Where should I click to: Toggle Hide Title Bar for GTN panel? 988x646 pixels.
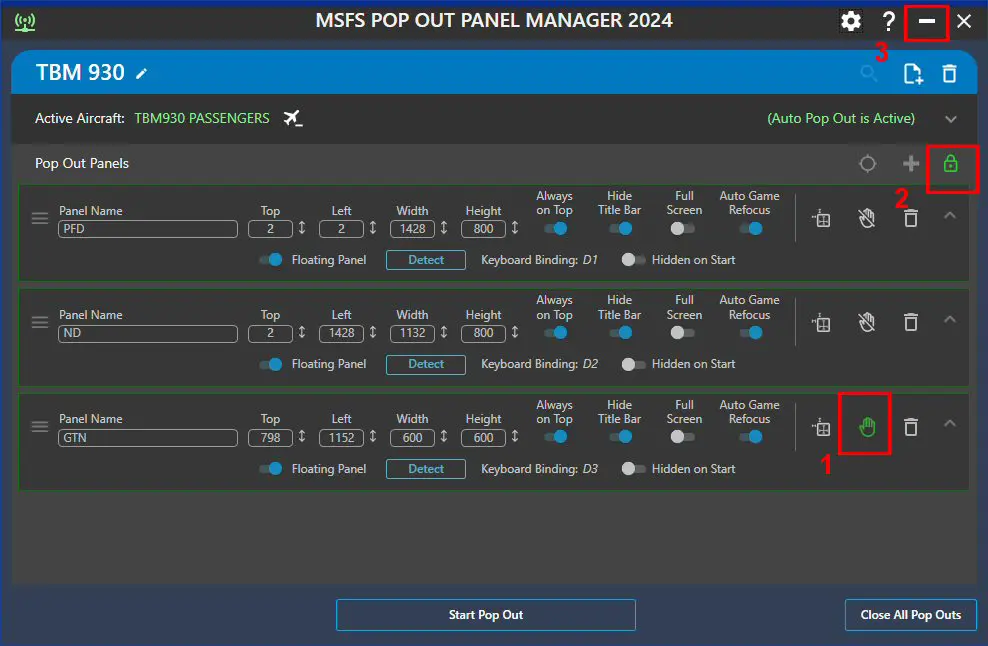pyautogui.click(x=621, y=437)
